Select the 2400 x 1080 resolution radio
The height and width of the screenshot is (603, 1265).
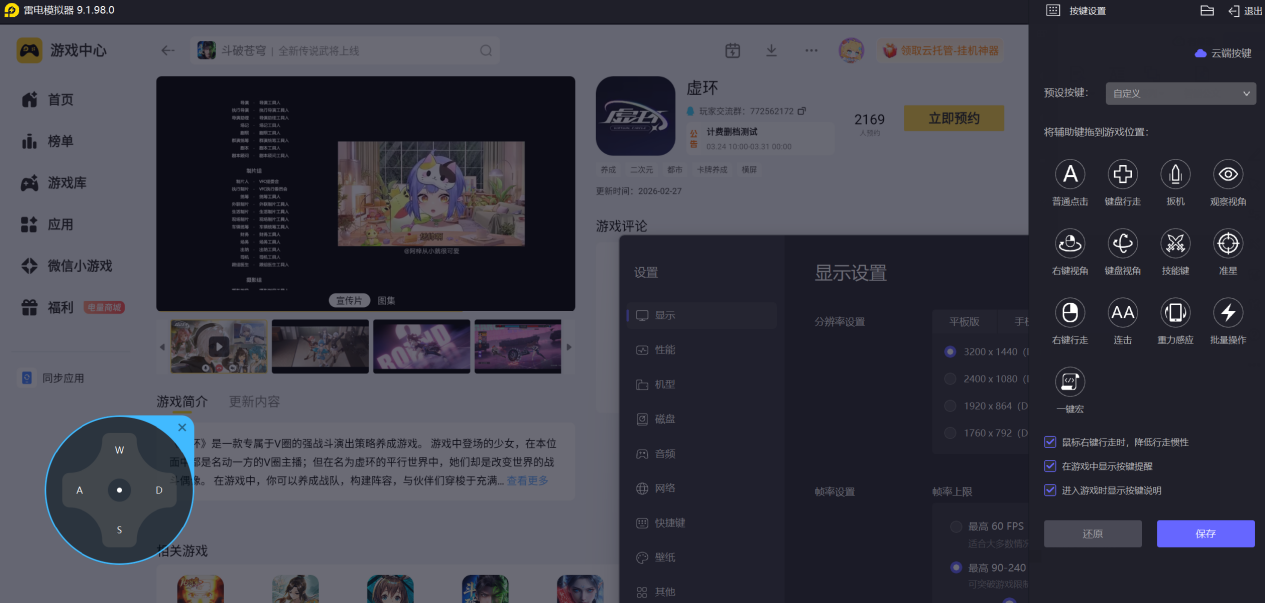950,379
